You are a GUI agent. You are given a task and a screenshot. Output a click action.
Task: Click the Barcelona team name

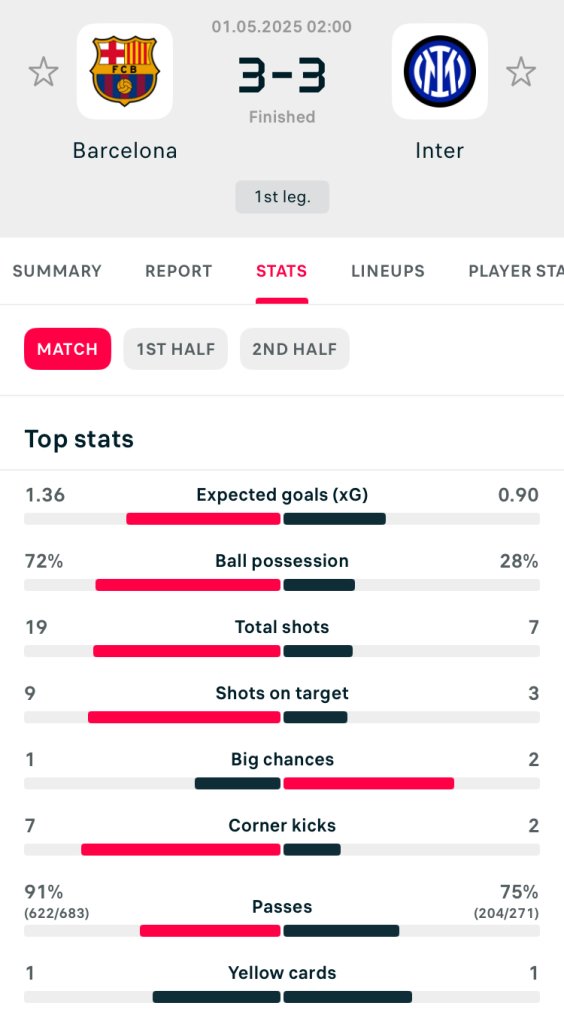pyautogui.click(x=125, y=151)
